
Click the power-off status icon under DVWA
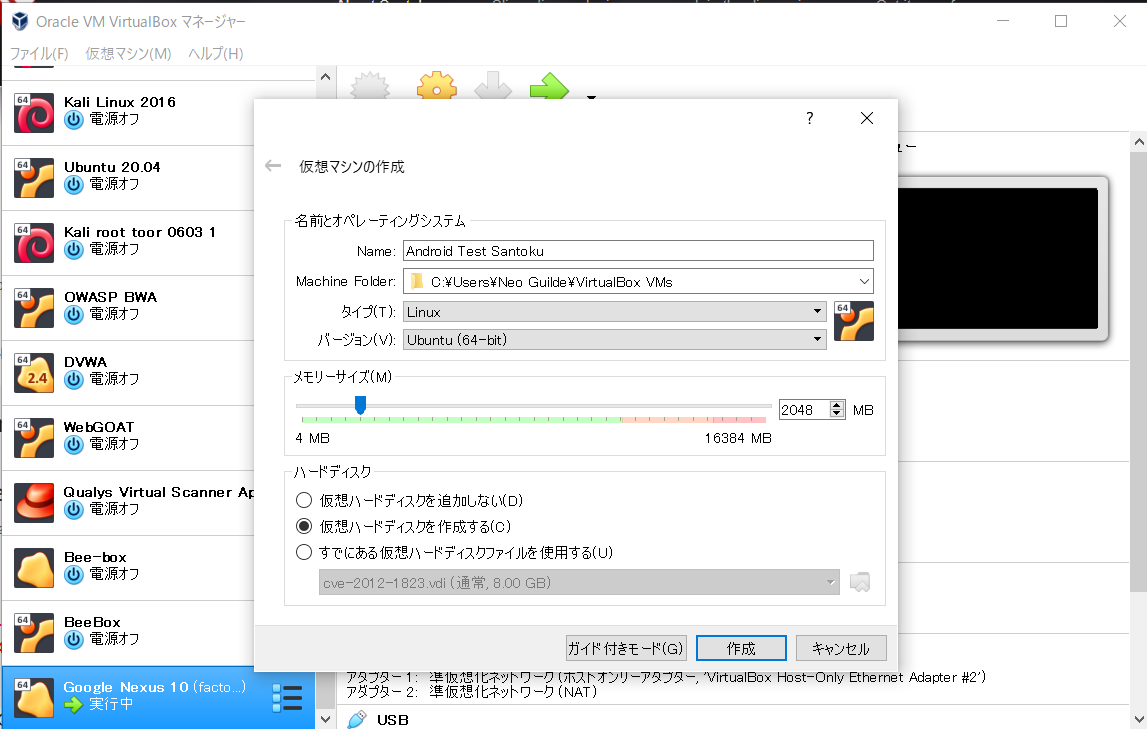coord(74,379)
